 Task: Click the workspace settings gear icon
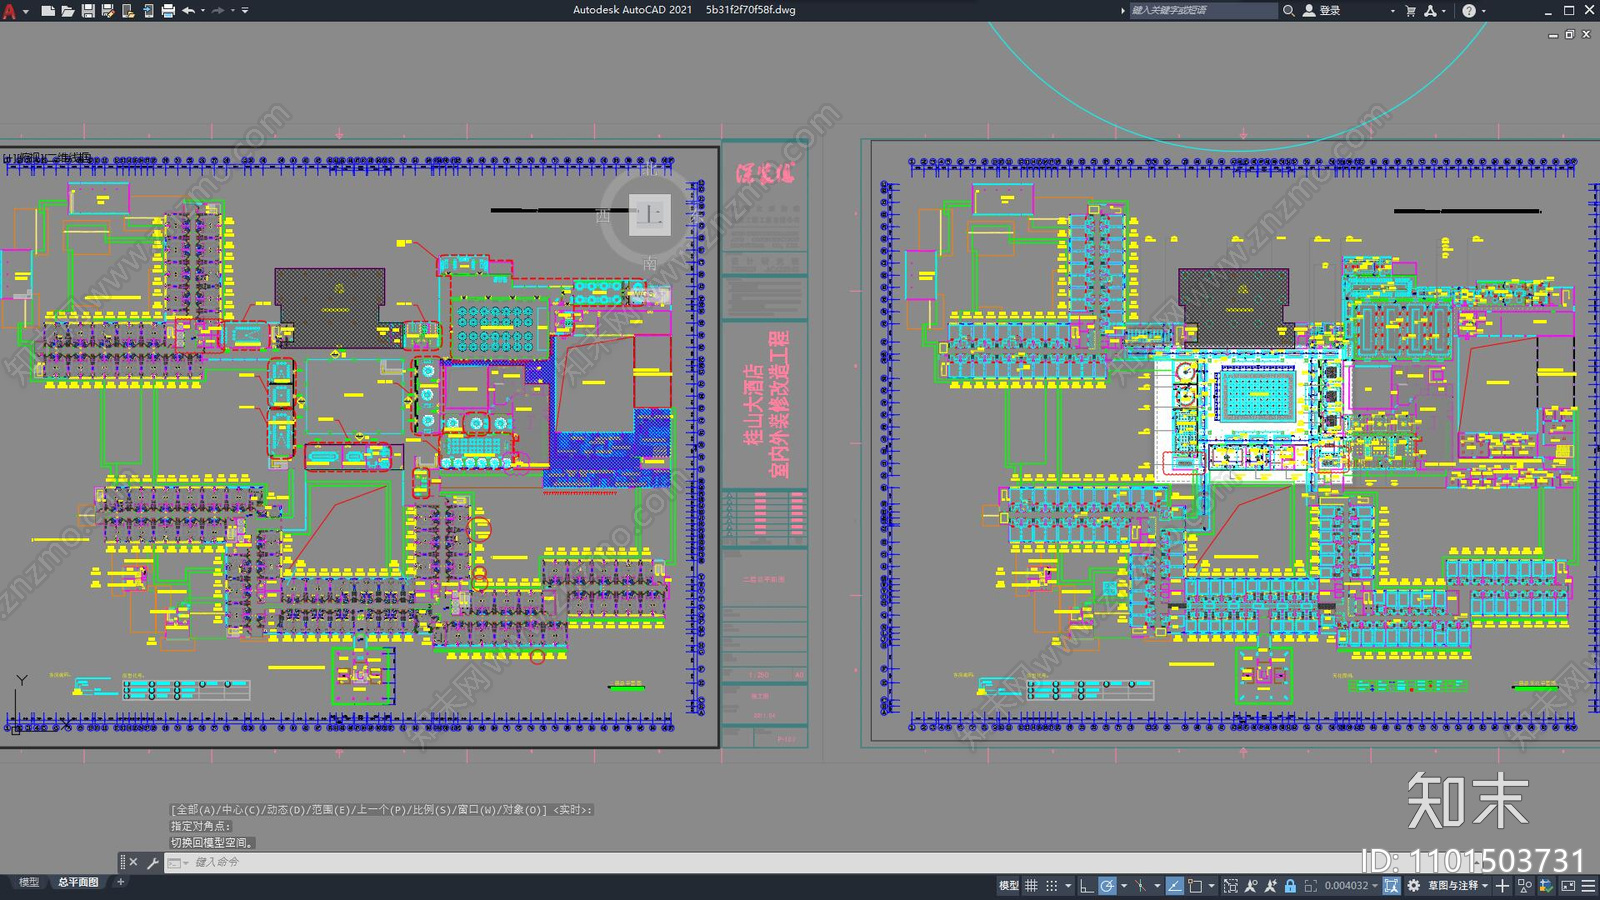tap(1414, 885)
